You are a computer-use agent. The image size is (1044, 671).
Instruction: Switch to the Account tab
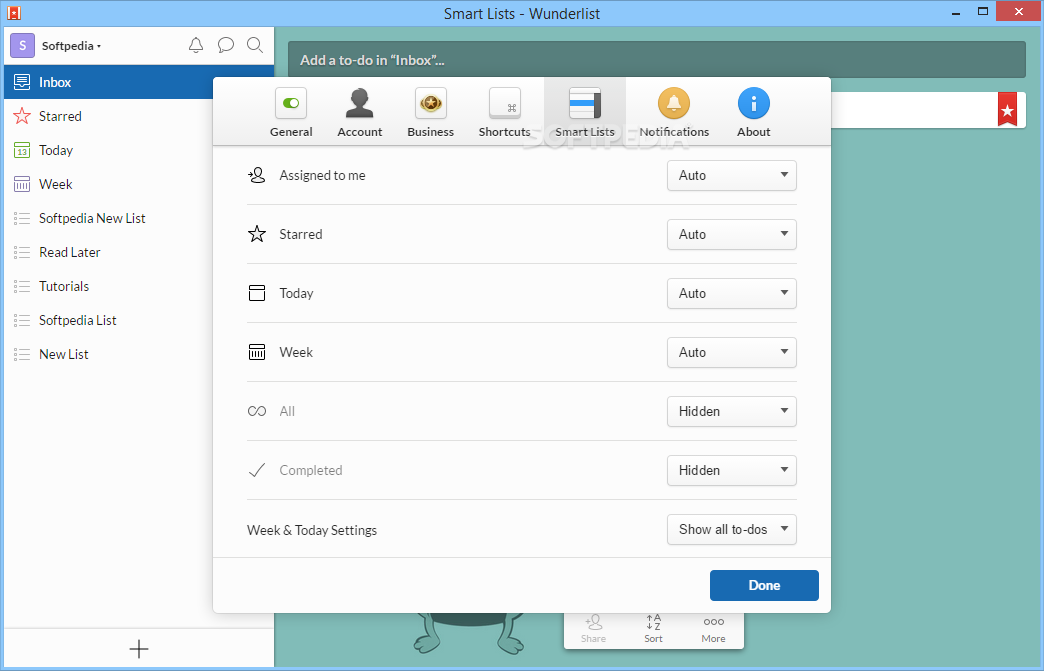coord(360,112)
